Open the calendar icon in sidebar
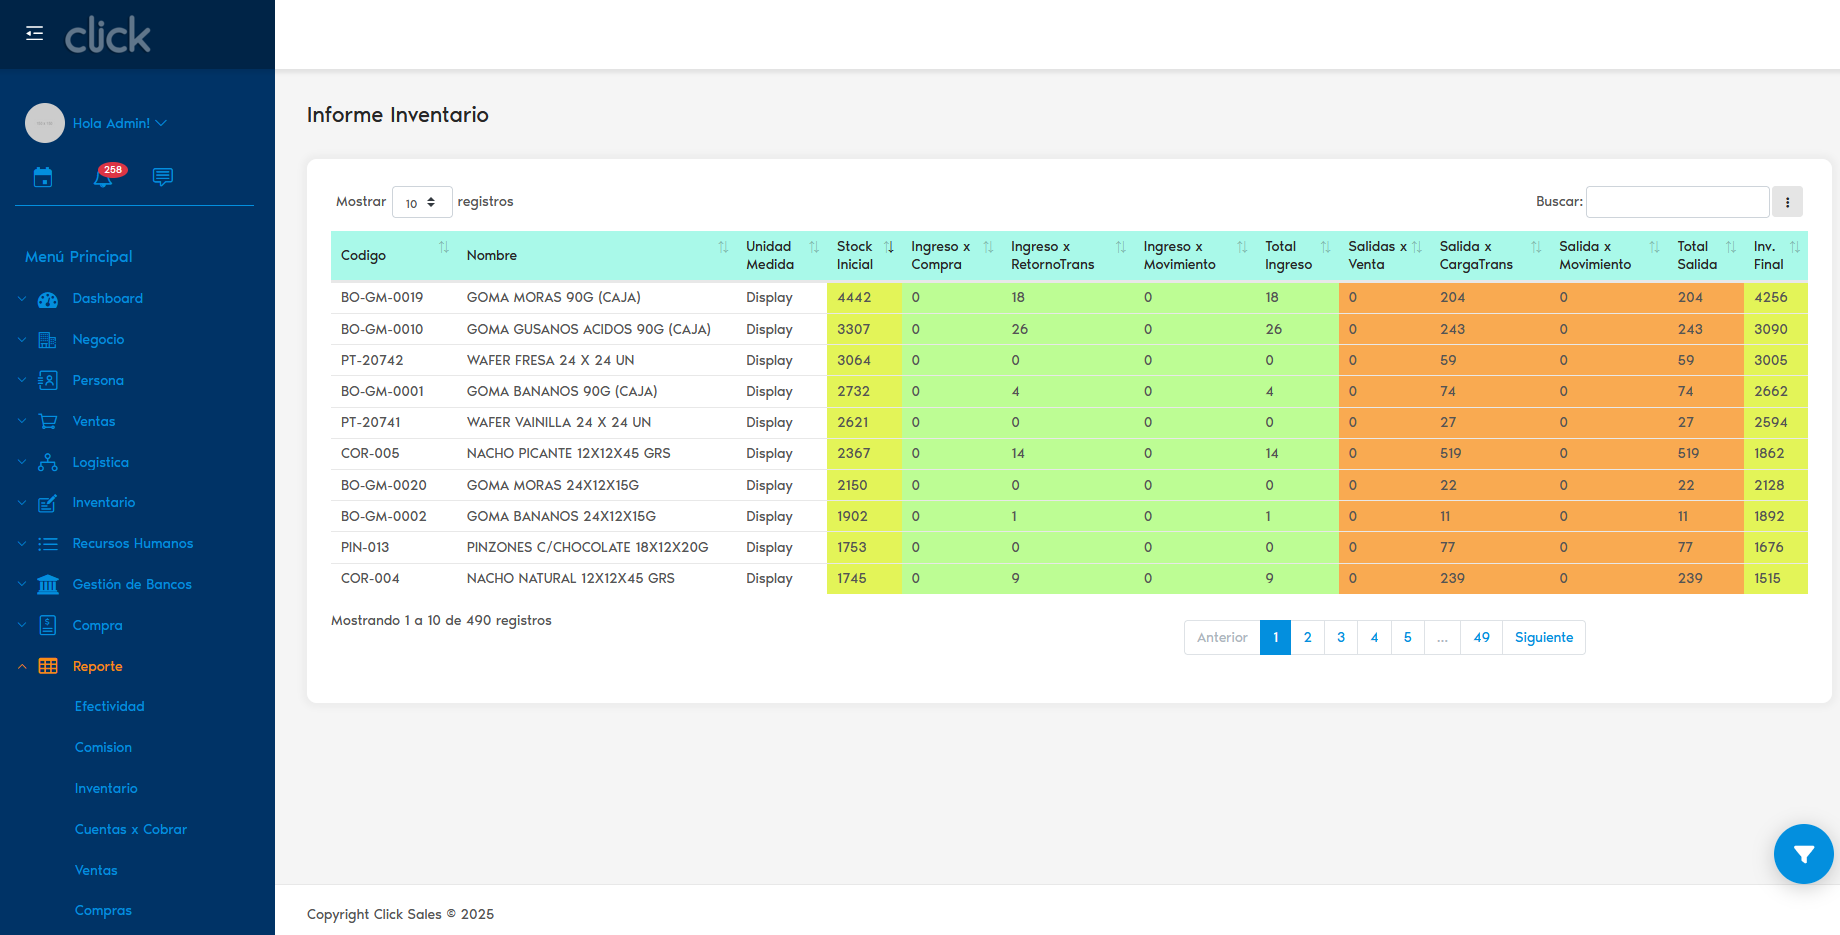The image size is (1840, 935). tap(43, 178)
